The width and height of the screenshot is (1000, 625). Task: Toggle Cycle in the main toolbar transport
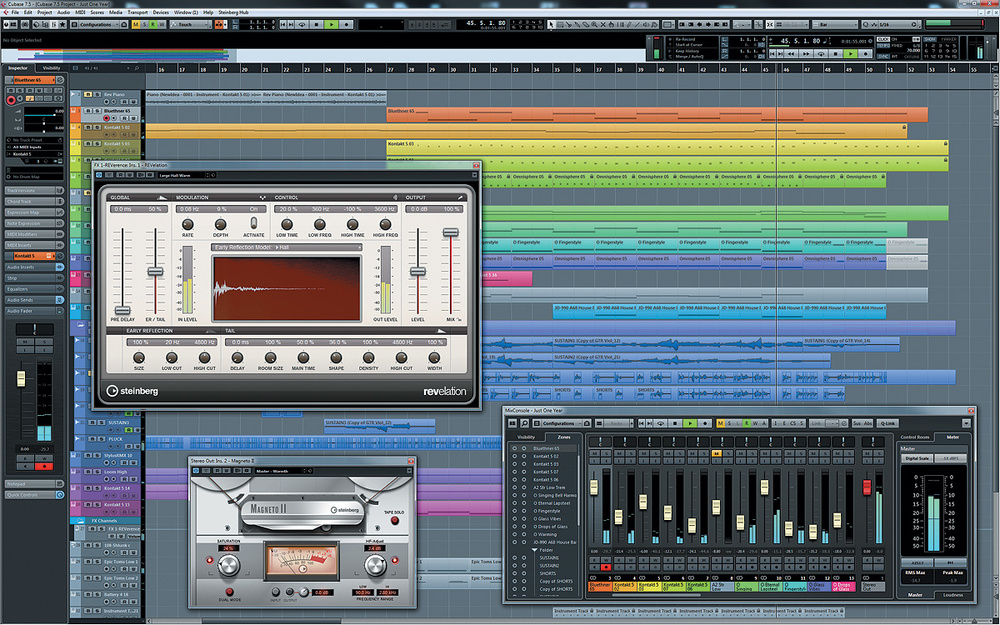click(302, 24)
